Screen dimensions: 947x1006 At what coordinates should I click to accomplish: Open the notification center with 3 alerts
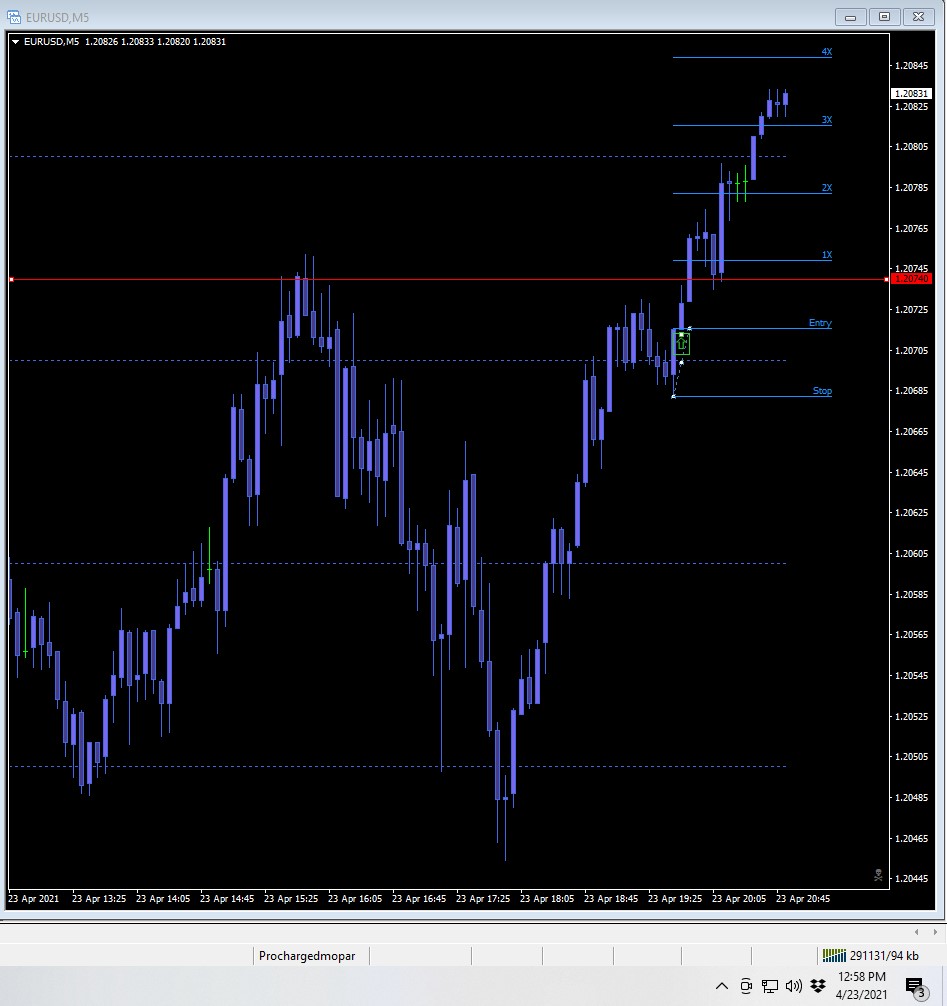[x=916, y=987]
